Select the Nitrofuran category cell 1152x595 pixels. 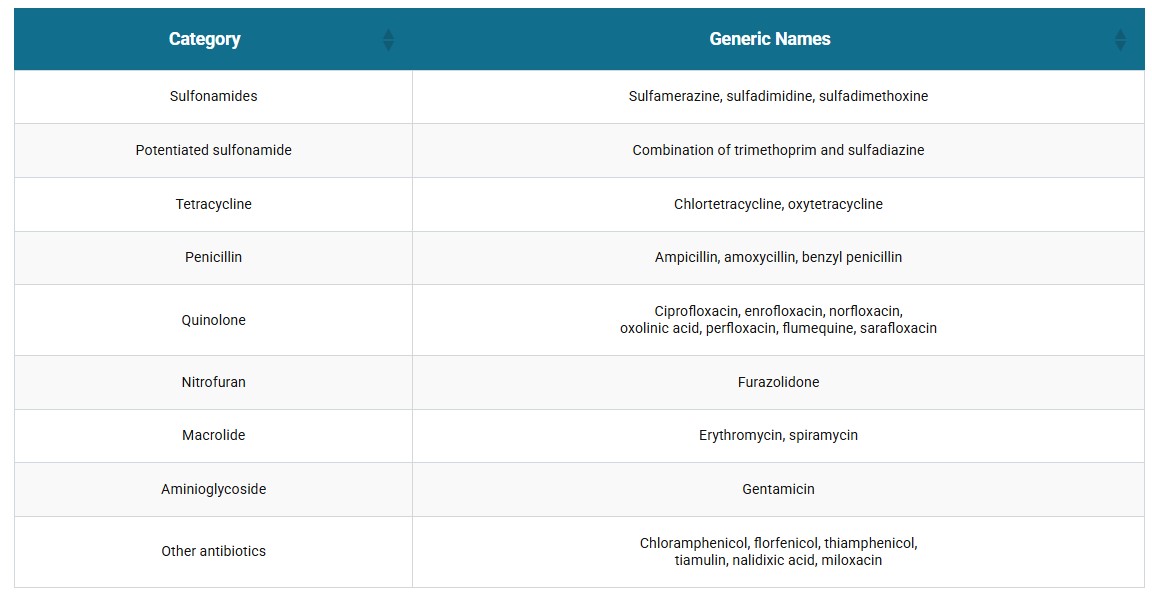pos(213,382)
